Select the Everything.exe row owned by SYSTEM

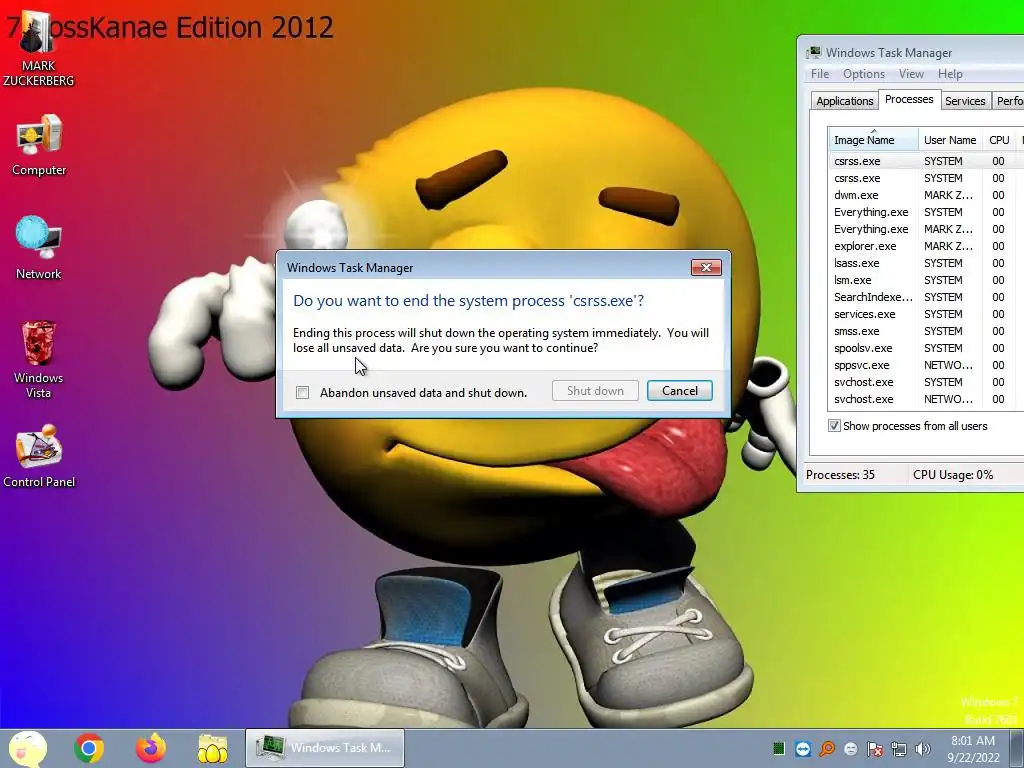tap(926, 212)
